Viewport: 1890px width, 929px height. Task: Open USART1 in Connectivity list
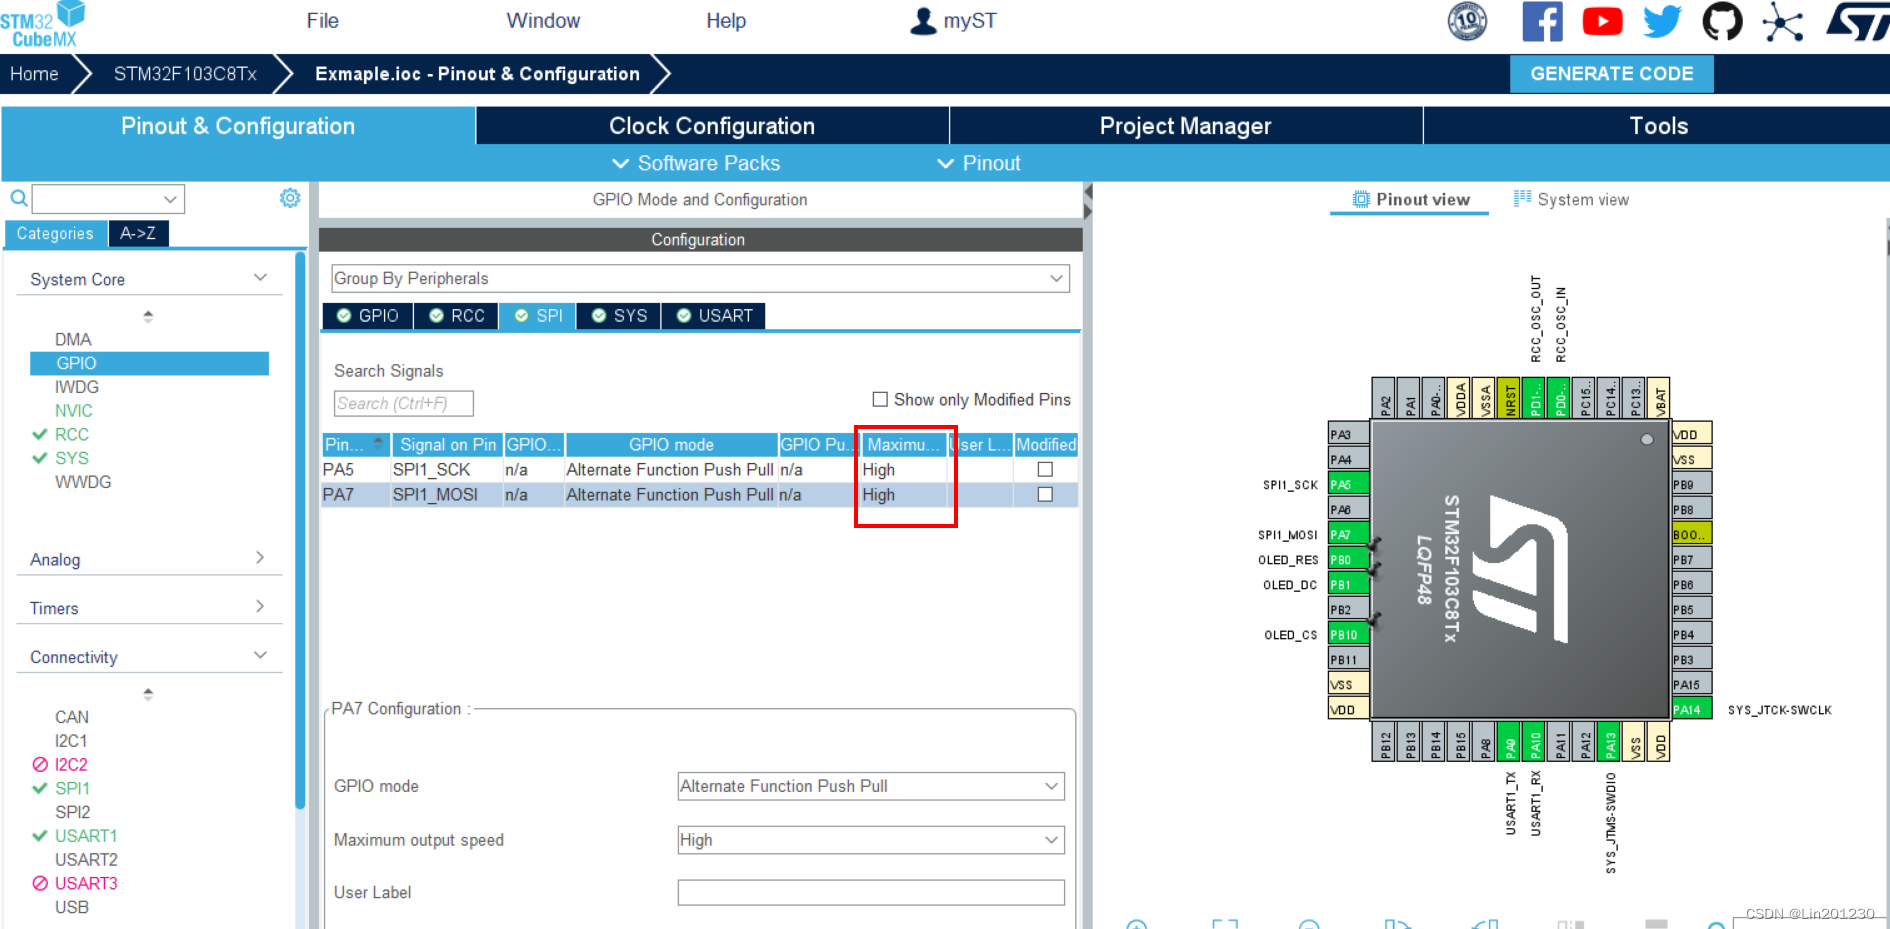tap(85, 836)
